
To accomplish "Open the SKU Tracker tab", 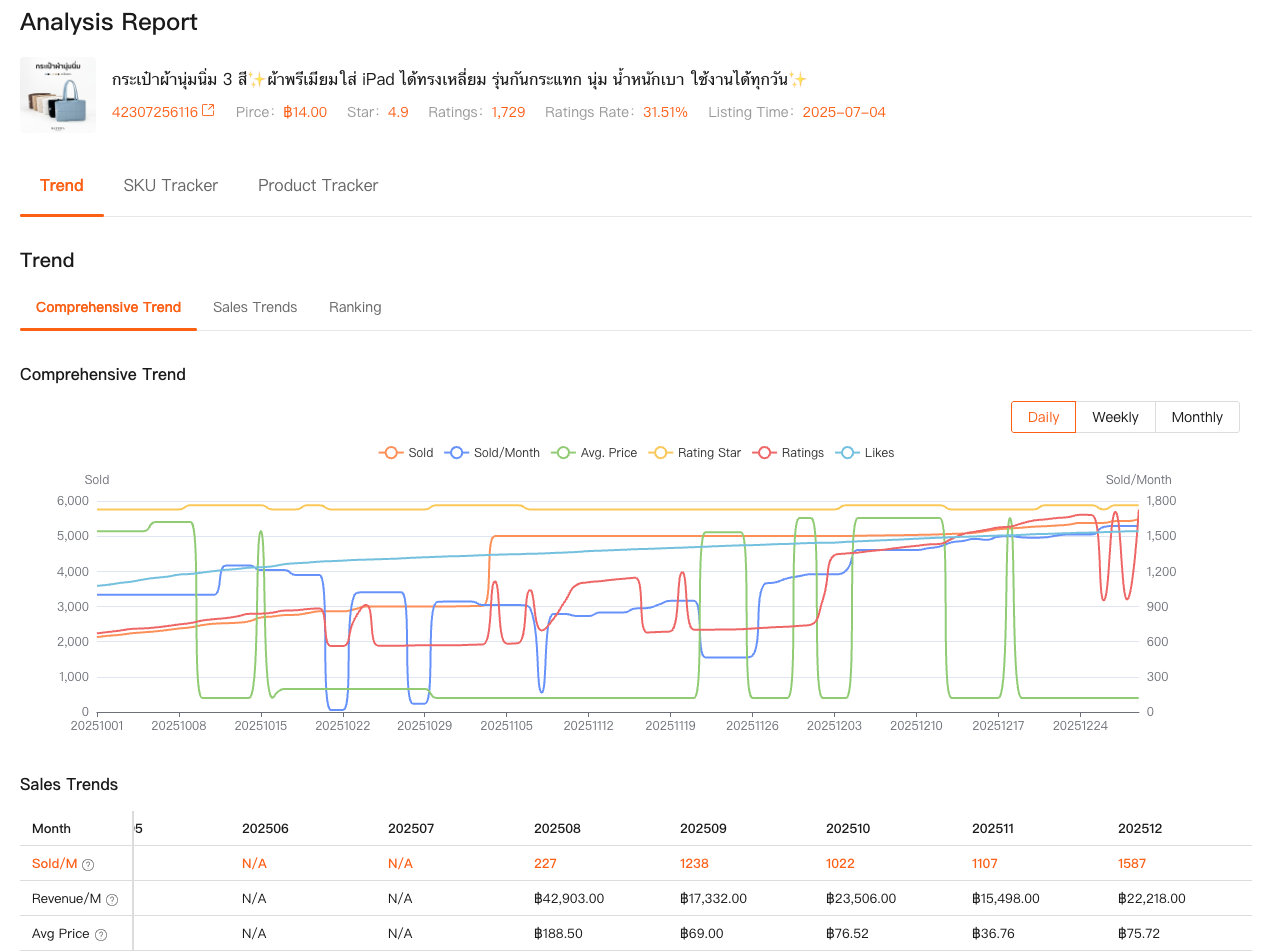I will pyautogui.click(x=171, y=185).
